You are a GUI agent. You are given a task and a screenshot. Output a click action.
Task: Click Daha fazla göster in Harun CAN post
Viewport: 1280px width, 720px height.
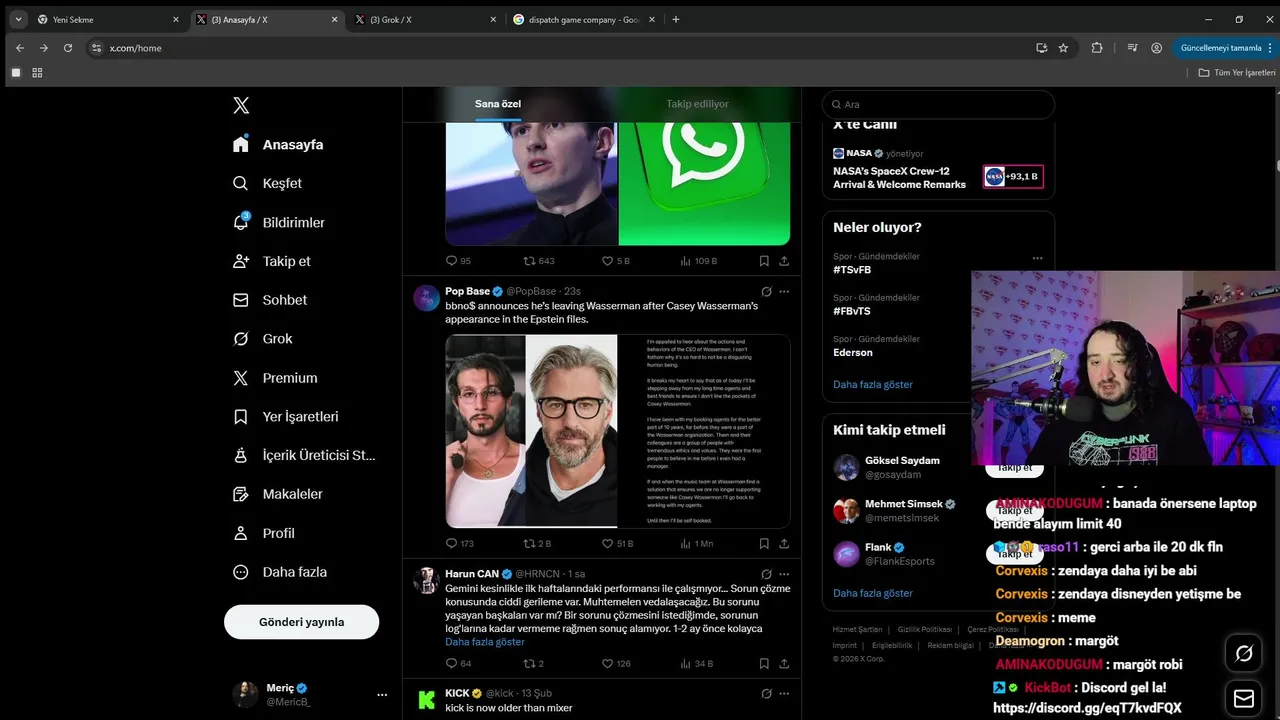pos(485,642)
